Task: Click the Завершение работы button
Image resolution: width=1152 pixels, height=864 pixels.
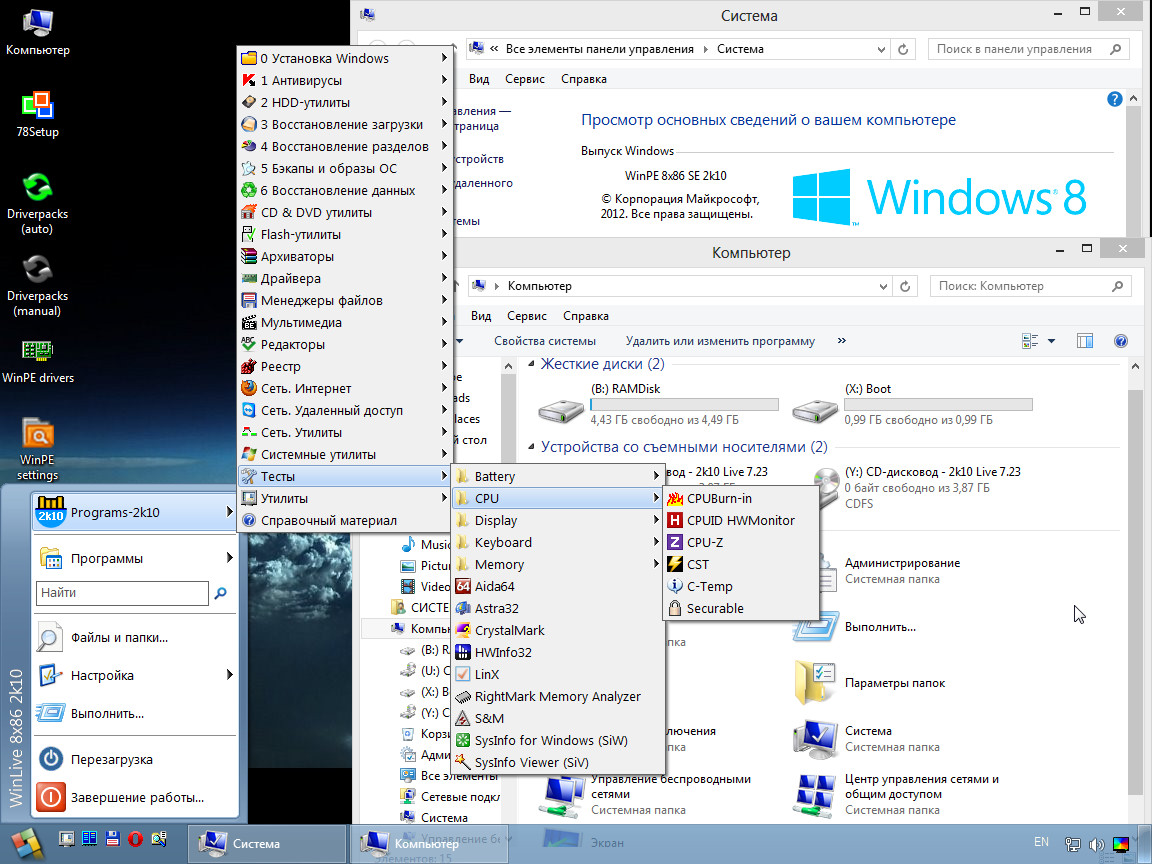Action: (x=136, y=797)
